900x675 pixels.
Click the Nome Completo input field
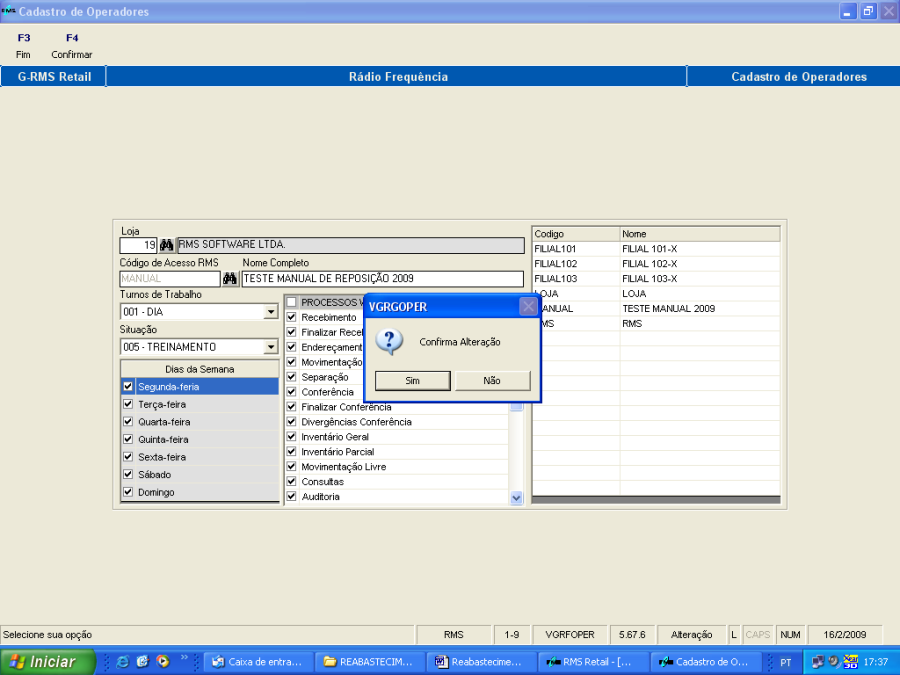(x=382, y=279)
